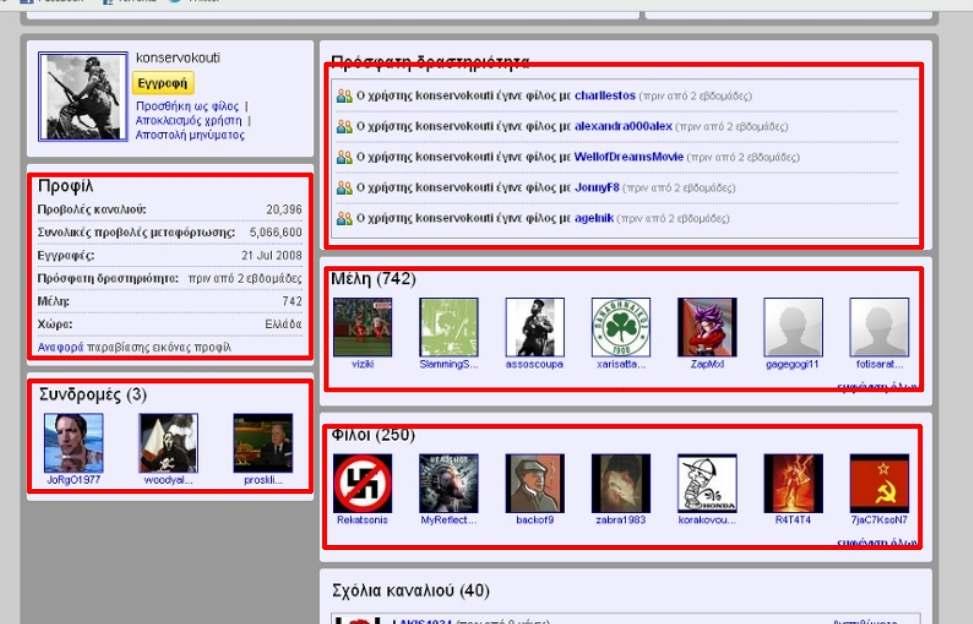
Task: Click the konservokouti profile picture
Action: coord(83,96)
